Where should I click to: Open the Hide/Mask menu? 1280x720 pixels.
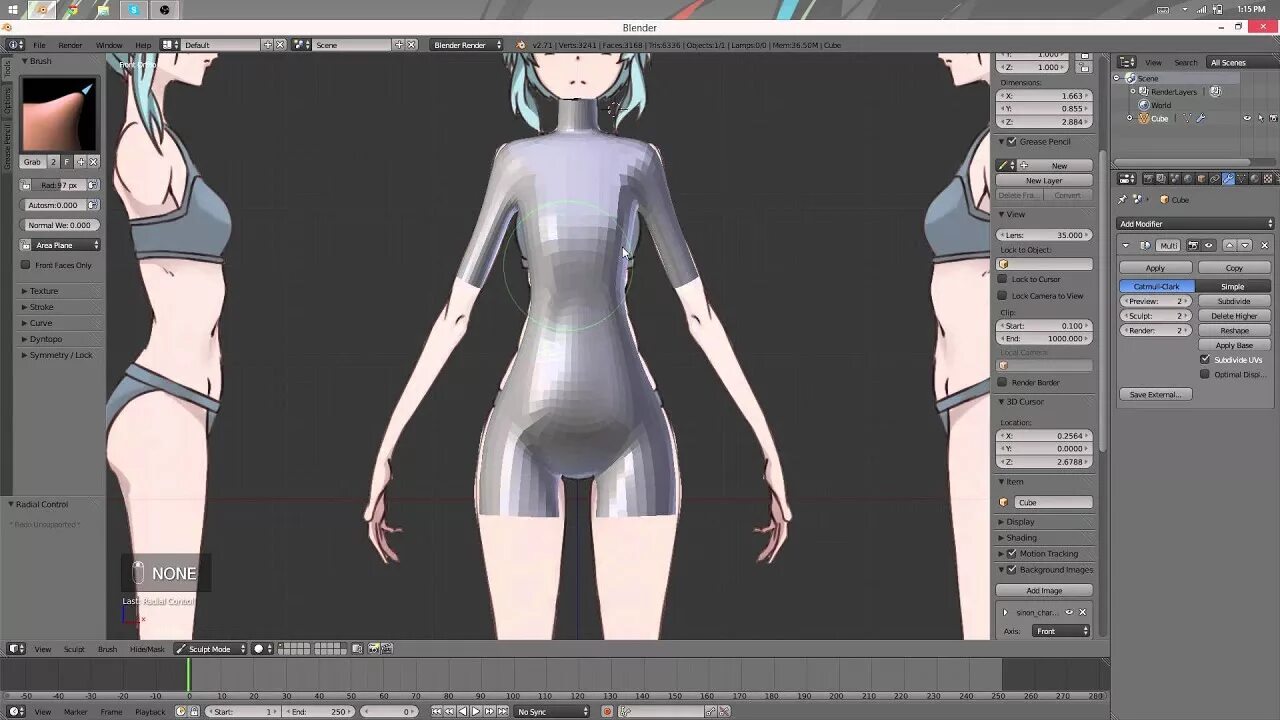coord(147,649)
